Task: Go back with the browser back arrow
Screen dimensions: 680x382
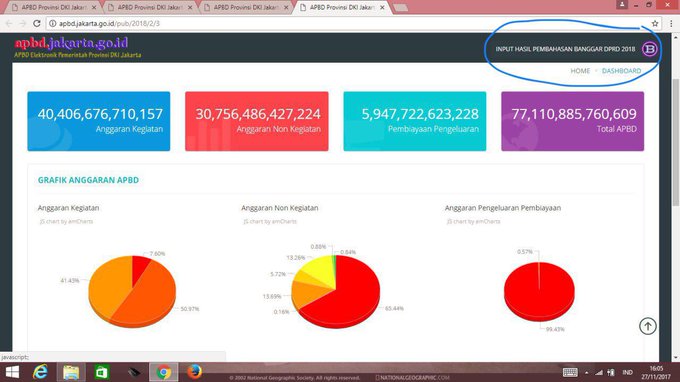Action: coord(9,23)
